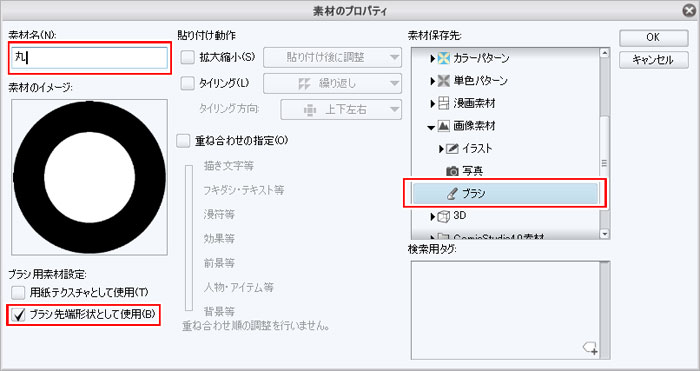Select イラスト in the save location tree
Image resolution: width=700 pixels, height=371 pixels.
point(477,149)
